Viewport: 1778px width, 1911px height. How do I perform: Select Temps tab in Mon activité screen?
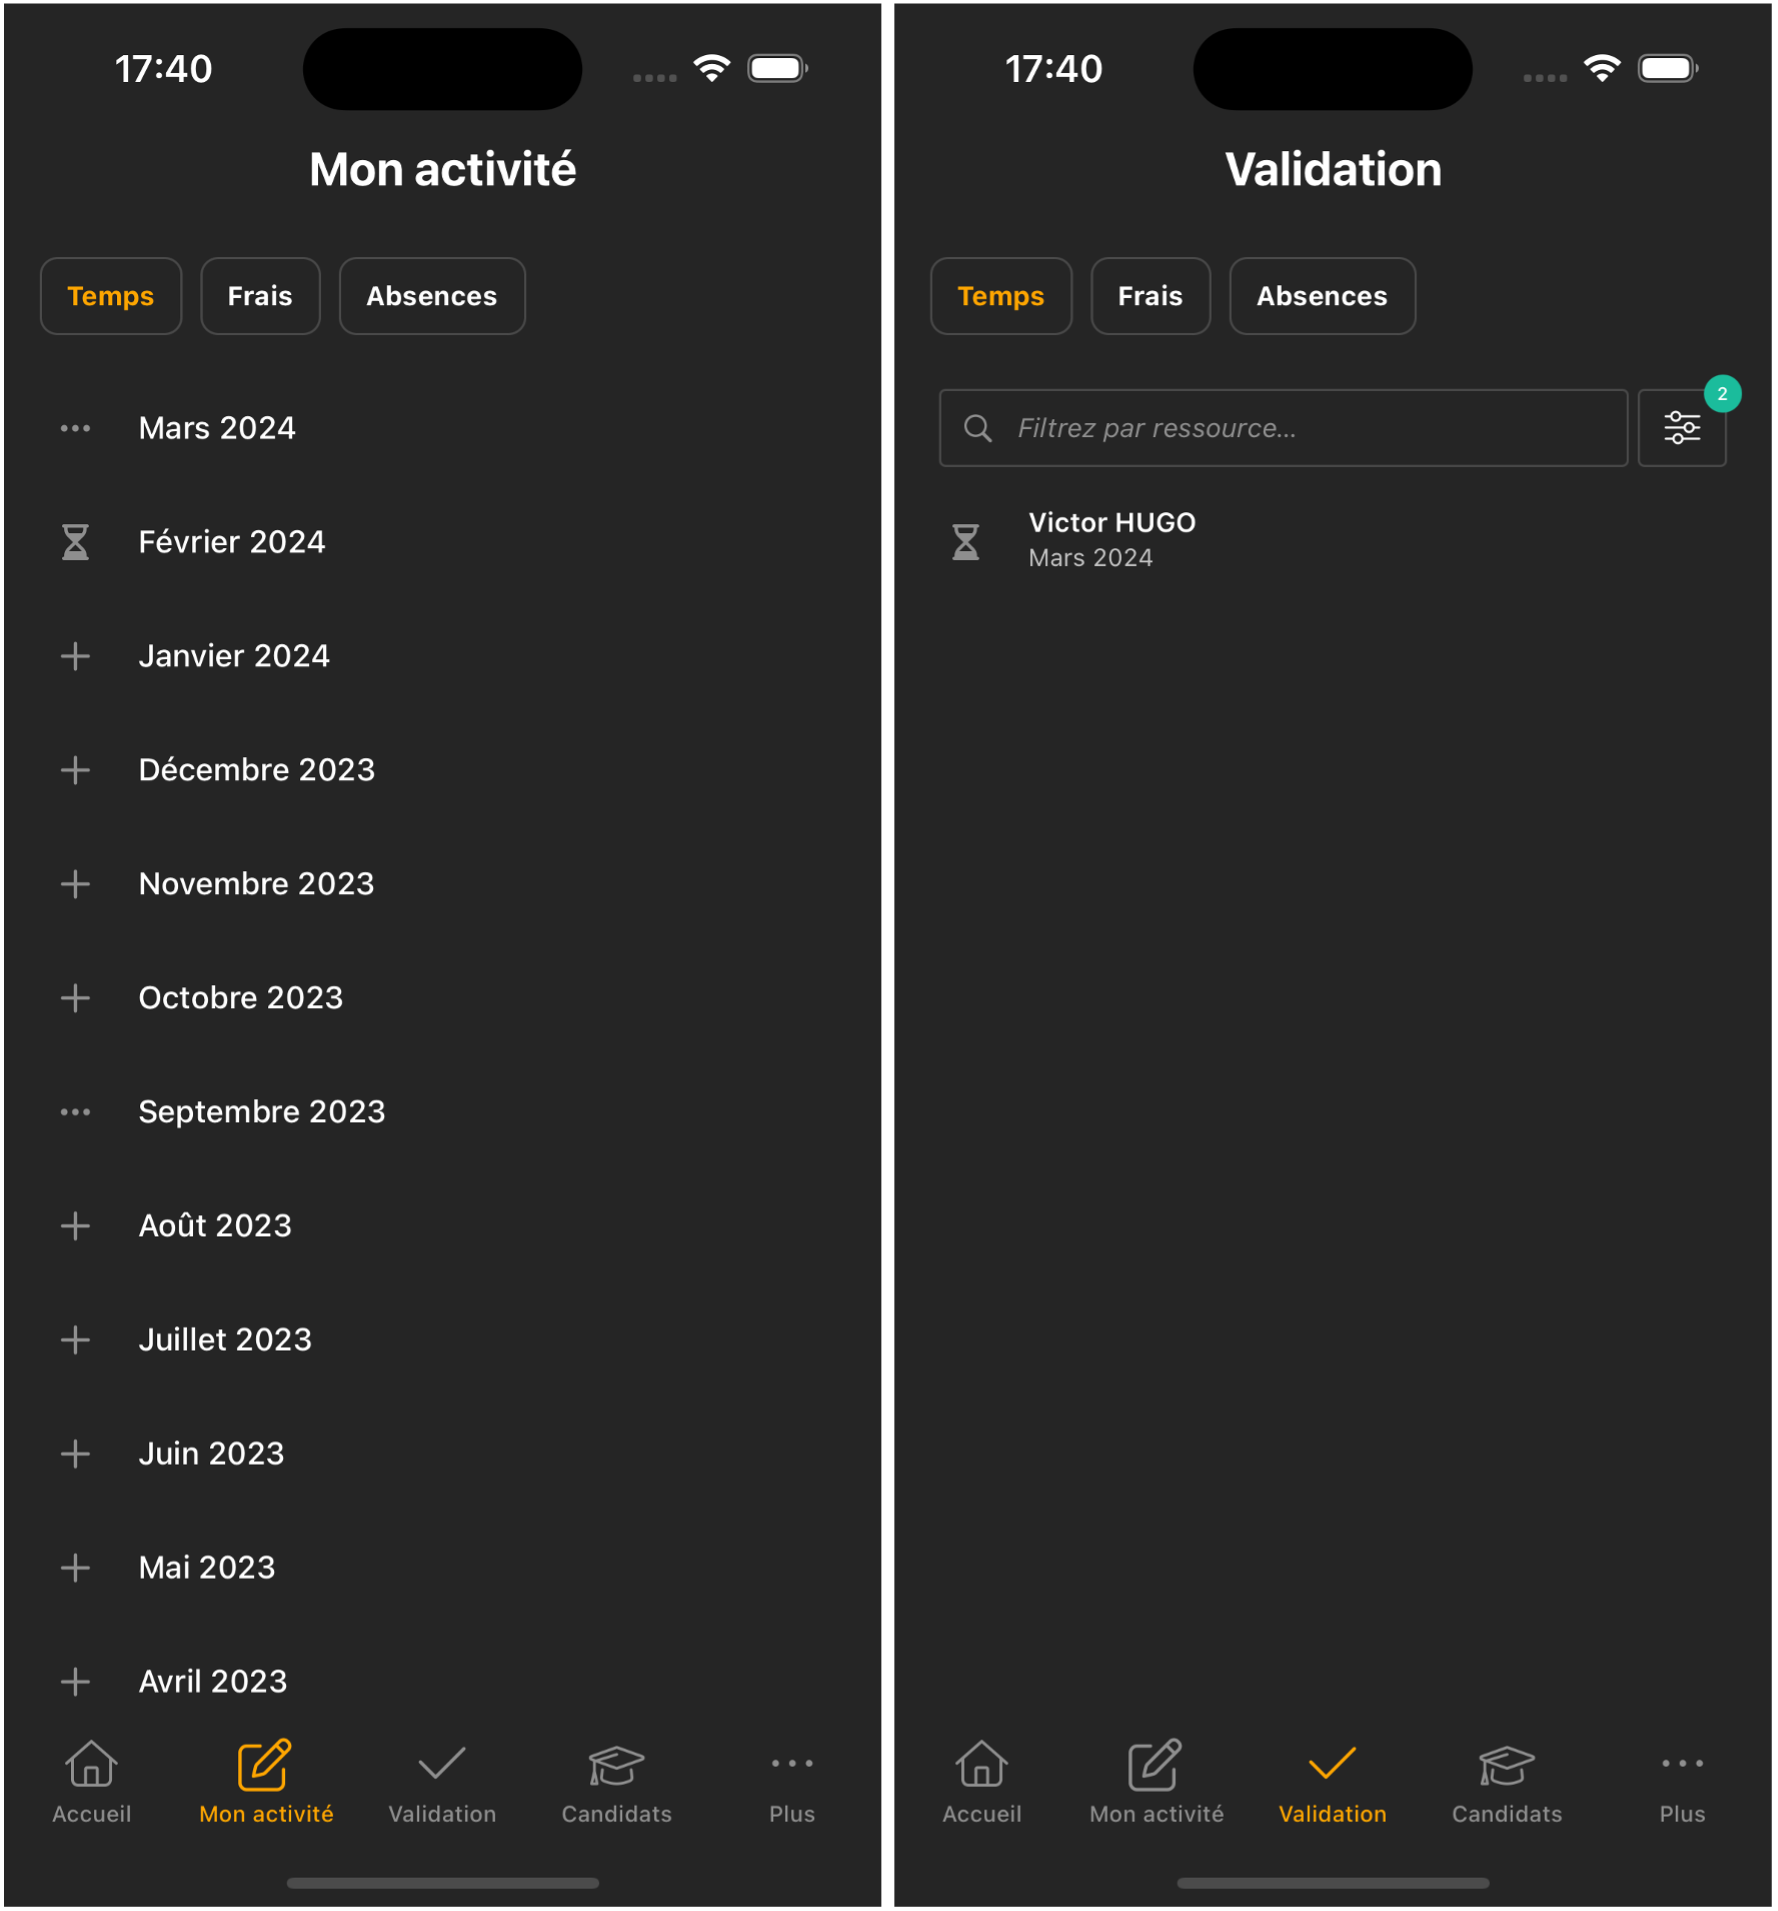[111, 297]
